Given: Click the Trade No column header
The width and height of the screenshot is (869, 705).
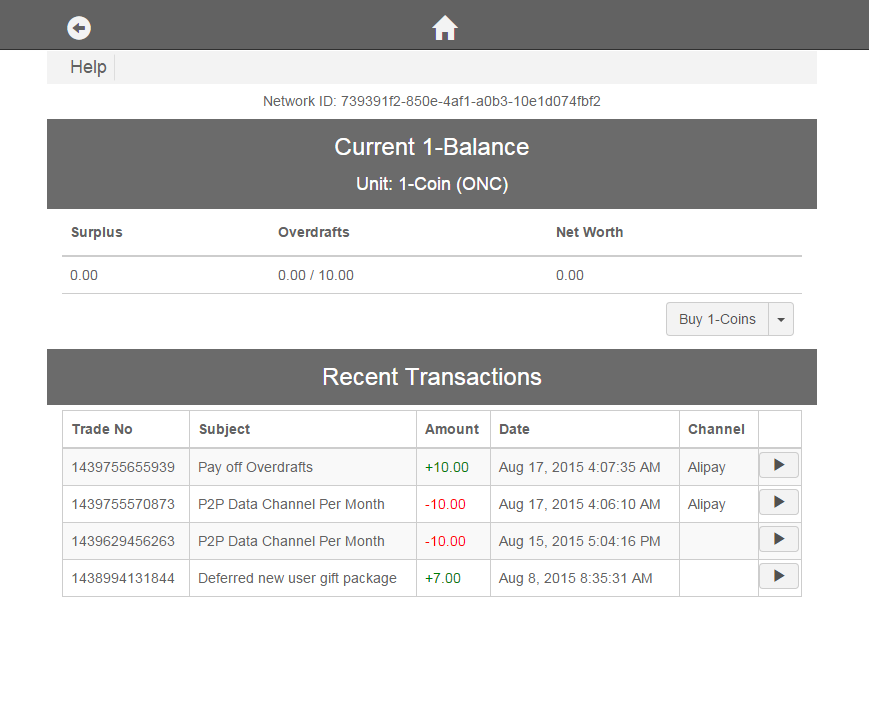Looking at the screenshot, I should [x=102, y=429].
